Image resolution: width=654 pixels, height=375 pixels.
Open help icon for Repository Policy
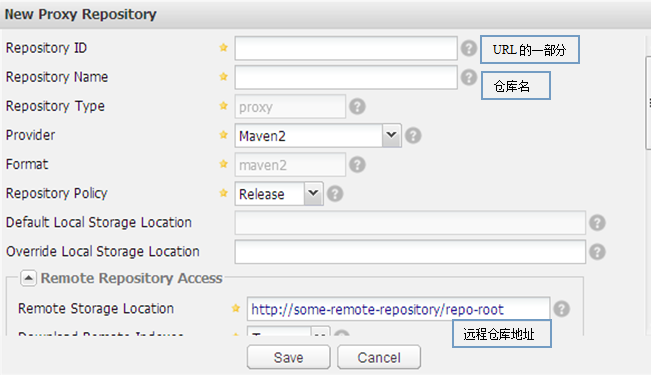coord(335,194)
